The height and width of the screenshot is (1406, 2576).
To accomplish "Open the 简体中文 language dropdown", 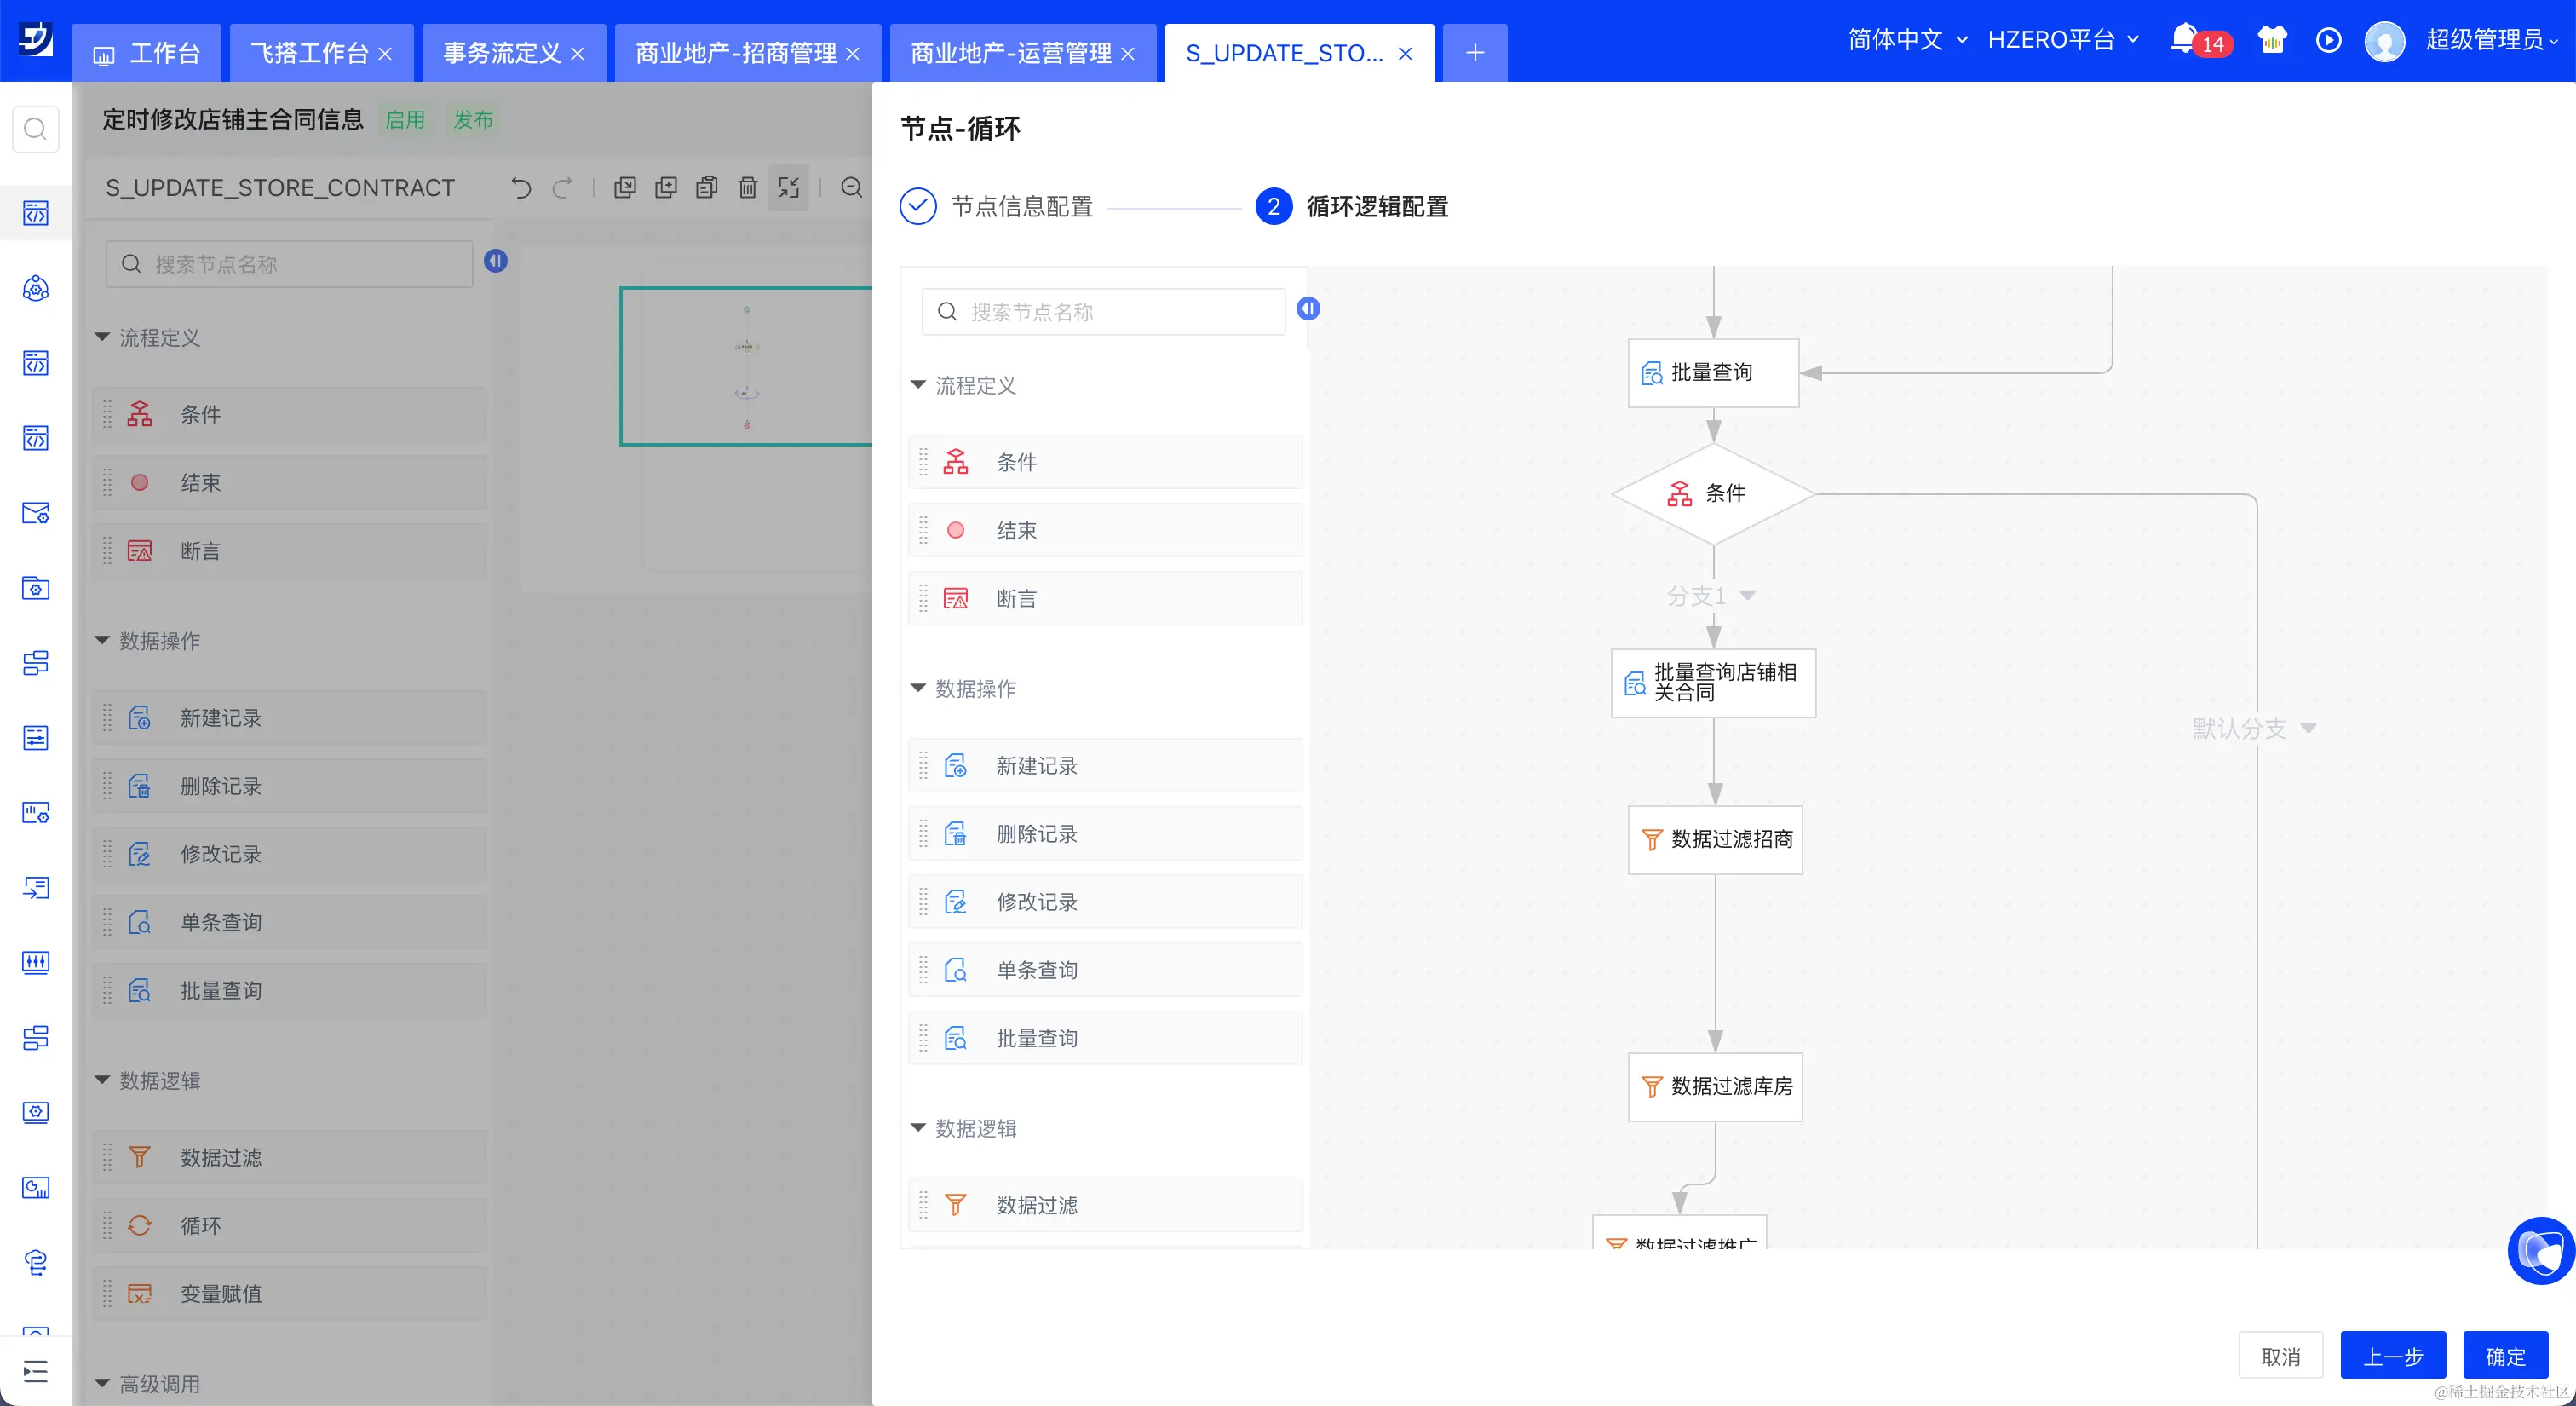I will click(1906, 40).
